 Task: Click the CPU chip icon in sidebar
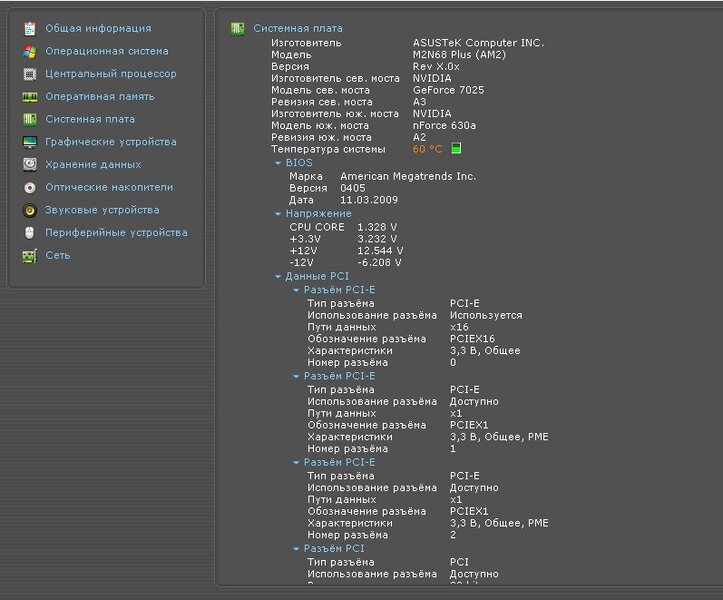click(x=30, y=74)
